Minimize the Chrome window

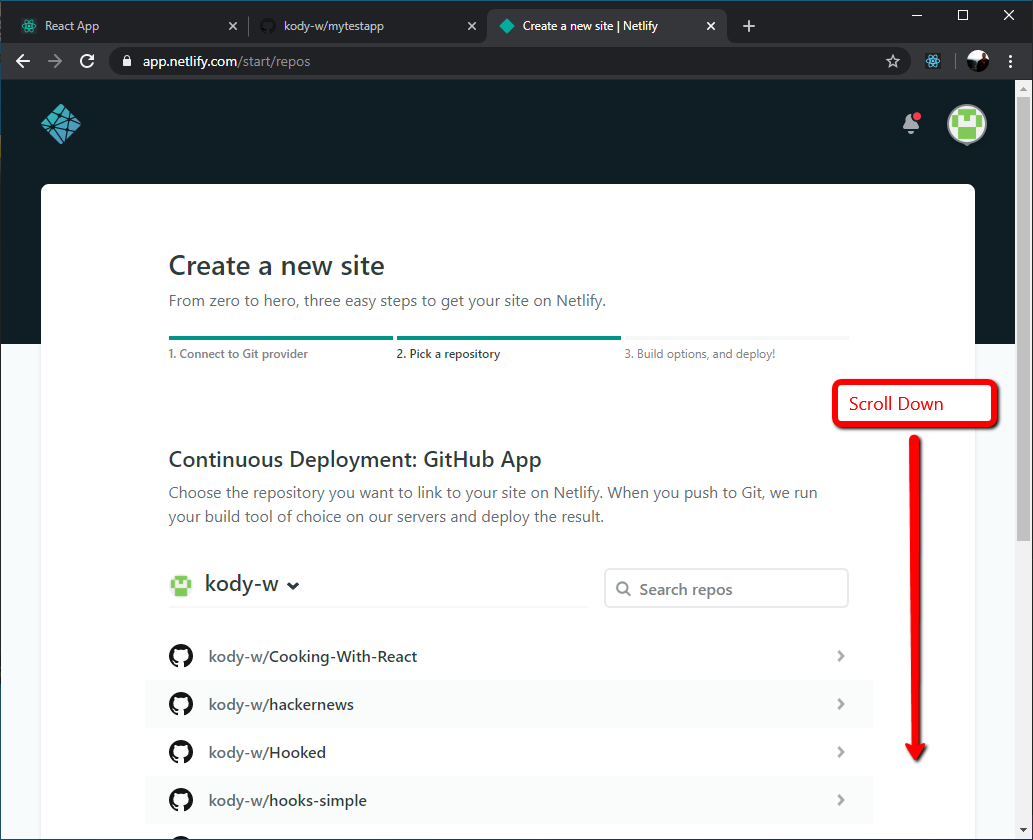pos(916,15)
